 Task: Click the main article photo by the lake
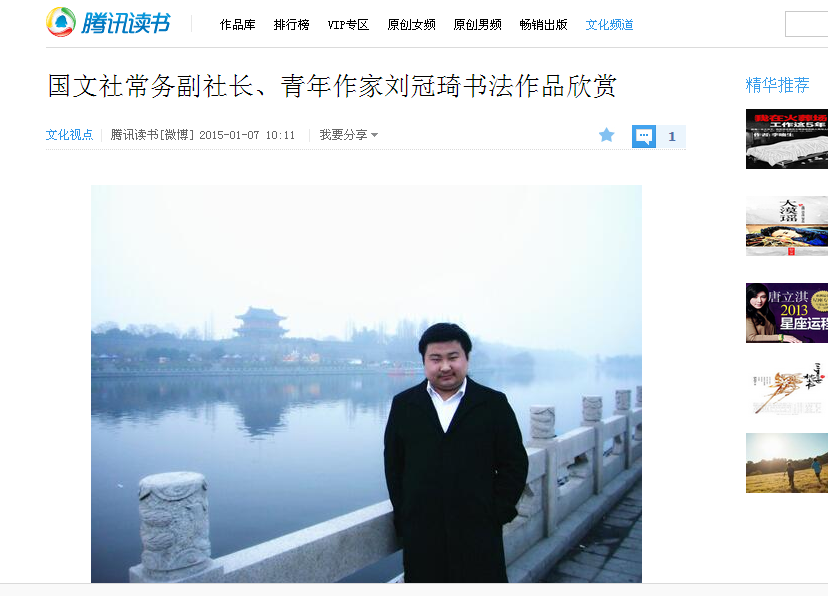click(366, 384)
